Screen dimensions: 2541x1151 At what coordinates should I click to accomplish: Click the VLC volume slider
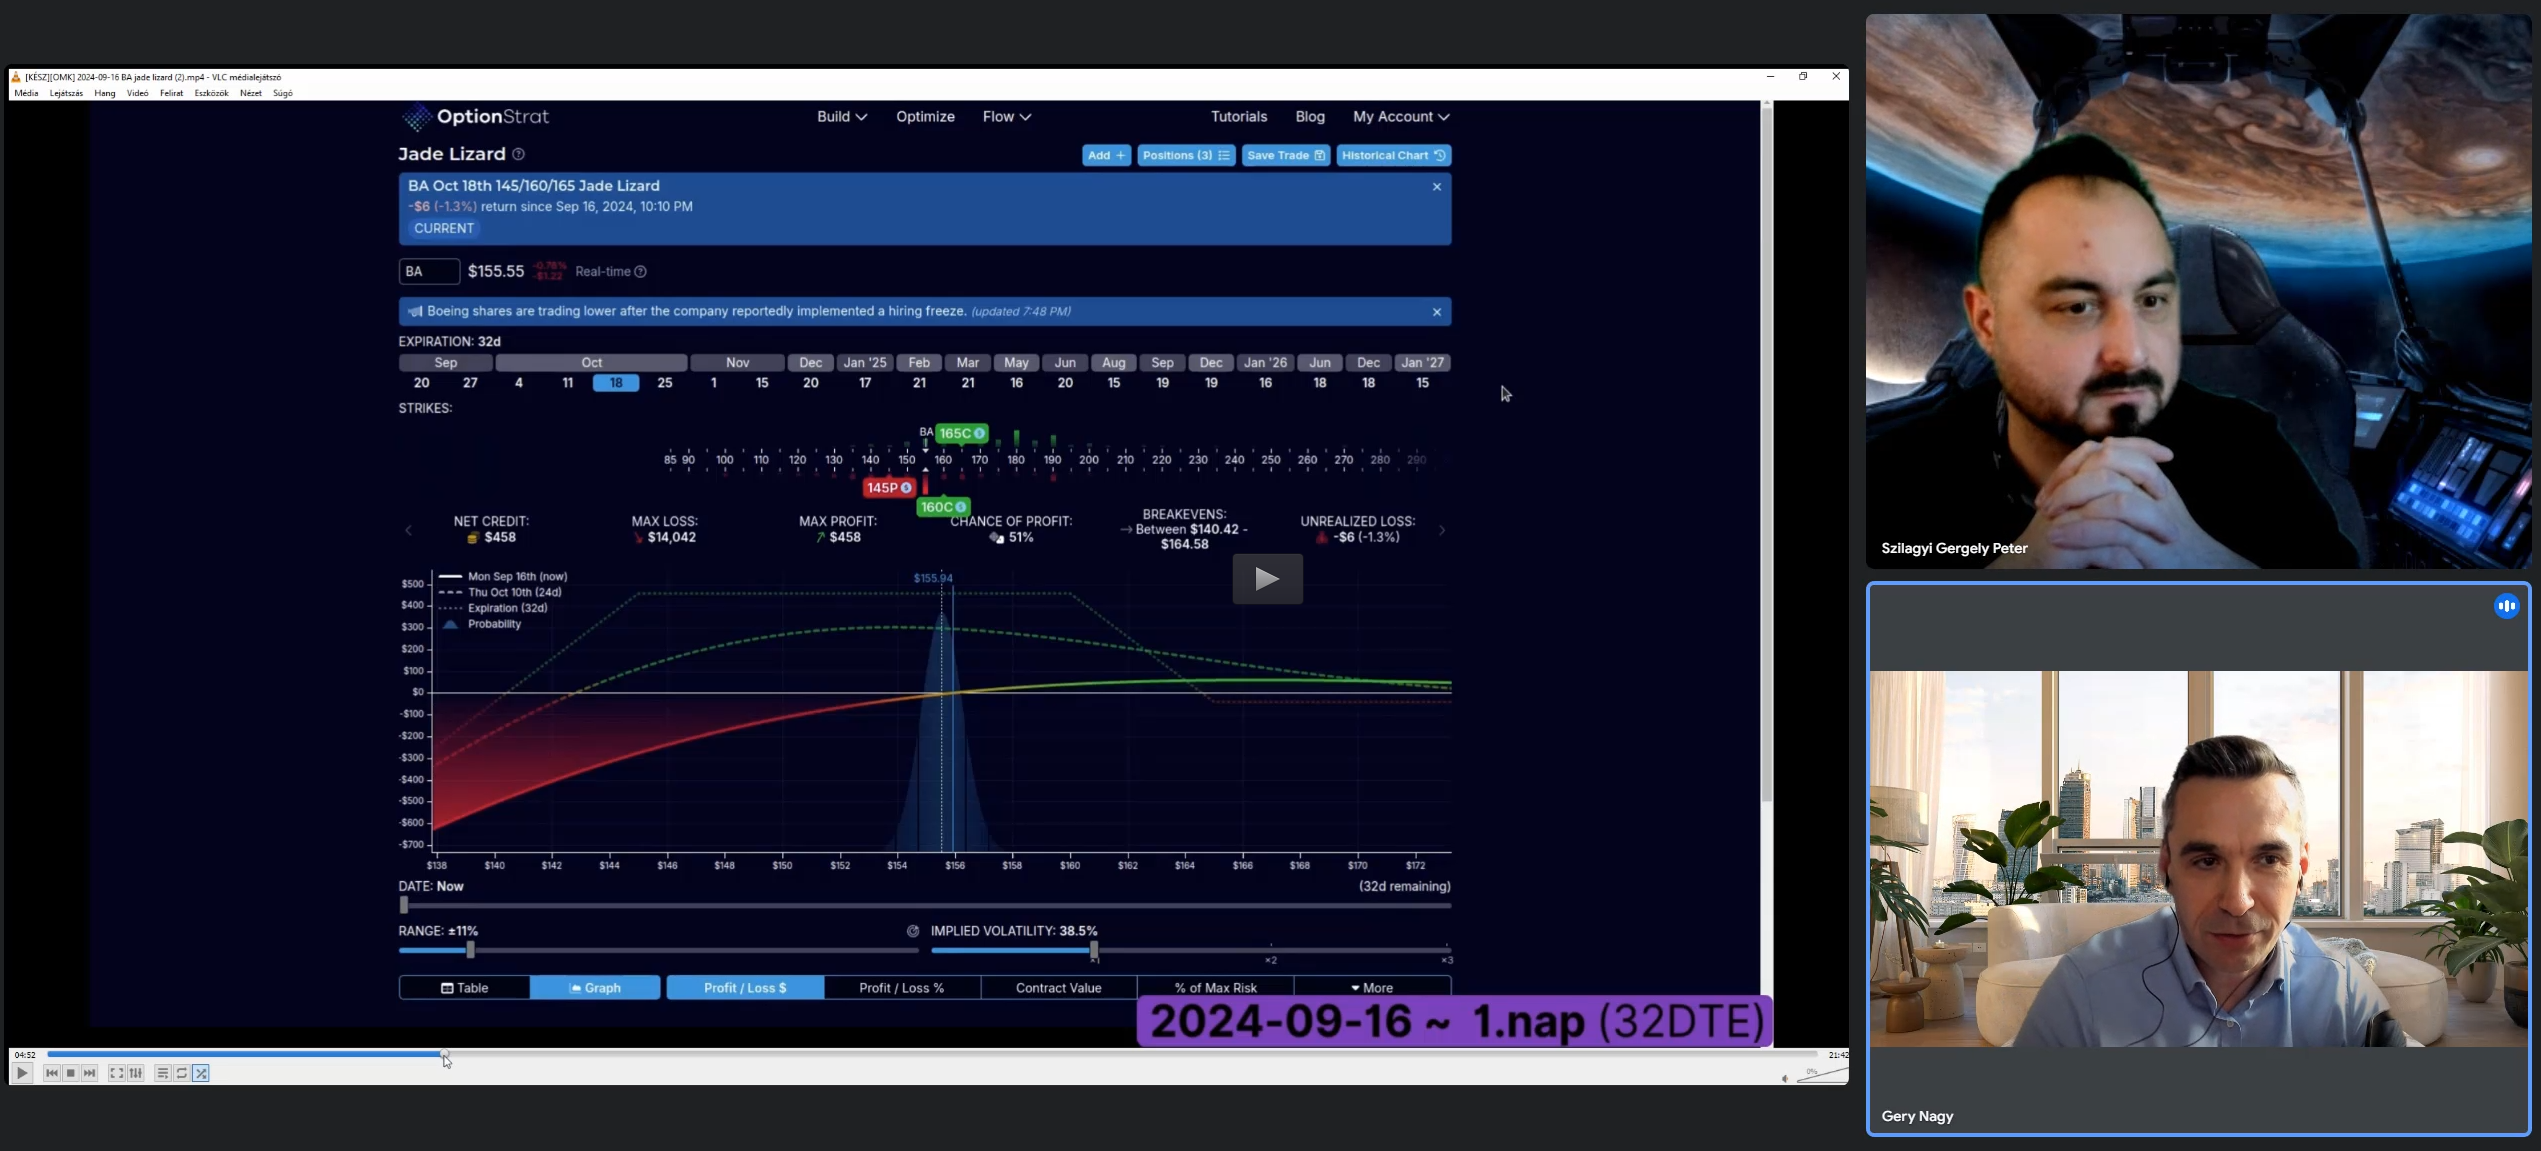coord(1822,1074)
